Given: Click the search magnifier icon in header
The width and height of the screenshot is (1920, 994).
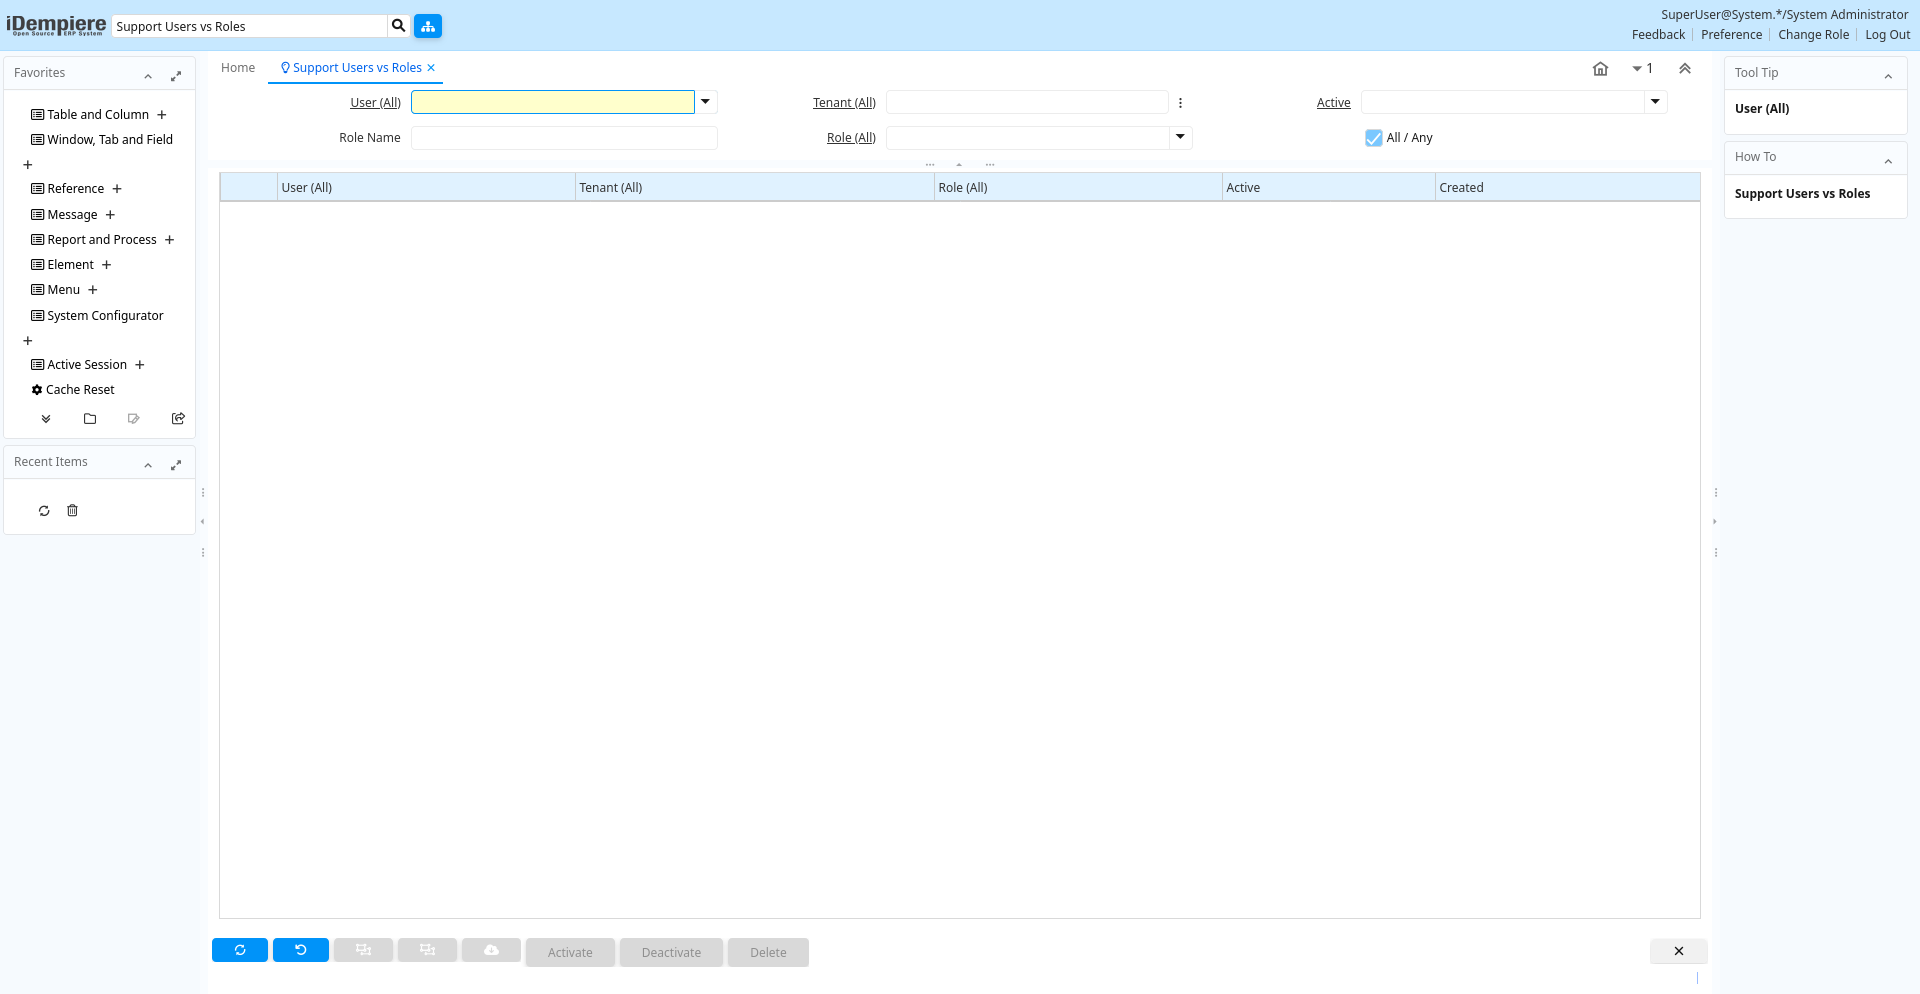Looking at the screenshot, I should click(398, 26).
